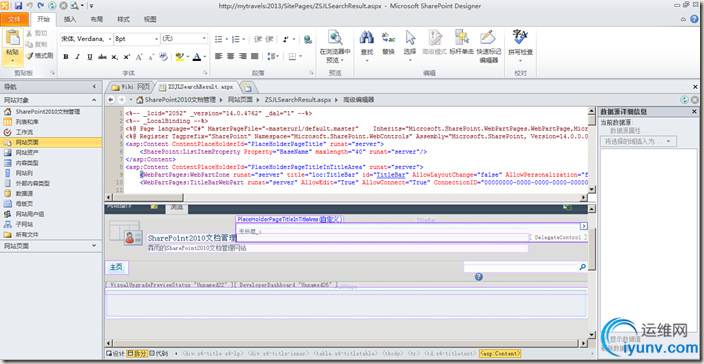Open a new document tab
Screen dimensions: 704x364
point(246,87)
